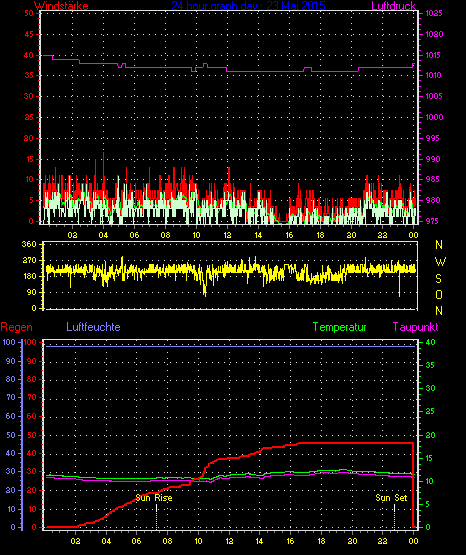The image size is (466, 555).
Task: Click the 40 temperature axis value
Action: coord(430,342)
